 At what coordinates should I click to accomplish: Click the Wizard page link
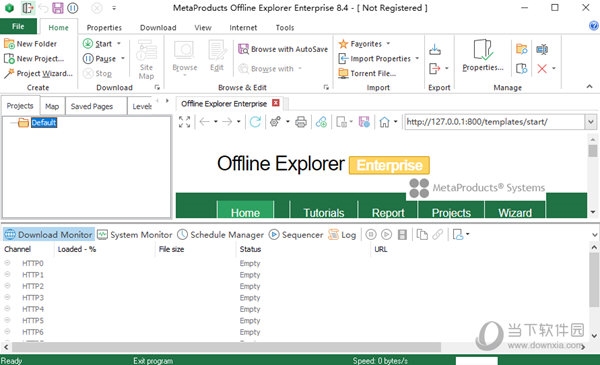pos(515,212)
